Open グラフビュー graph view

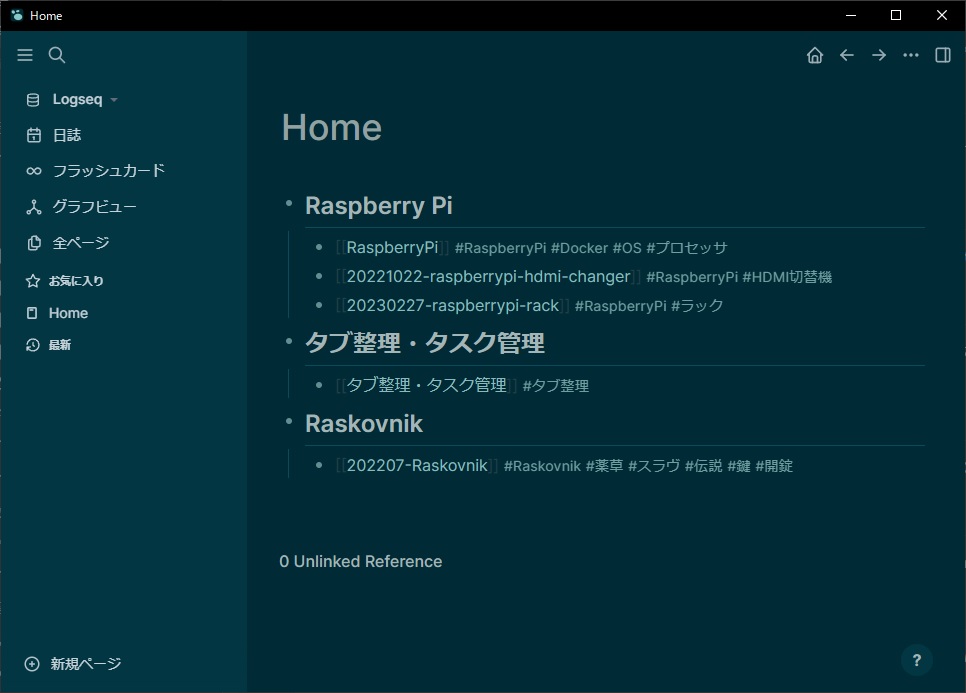94,206
